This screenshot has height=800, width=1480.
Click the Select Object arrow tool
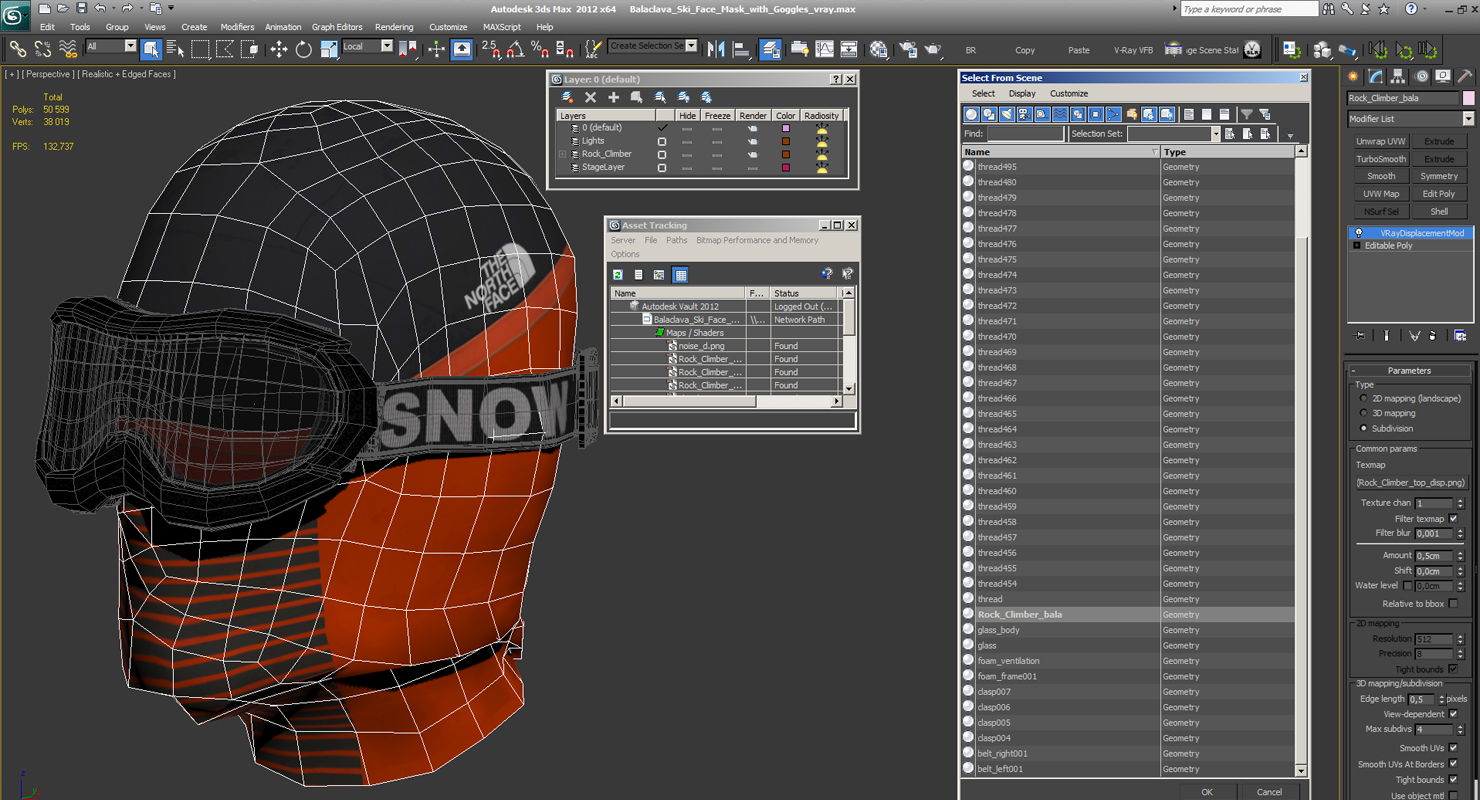151,48
